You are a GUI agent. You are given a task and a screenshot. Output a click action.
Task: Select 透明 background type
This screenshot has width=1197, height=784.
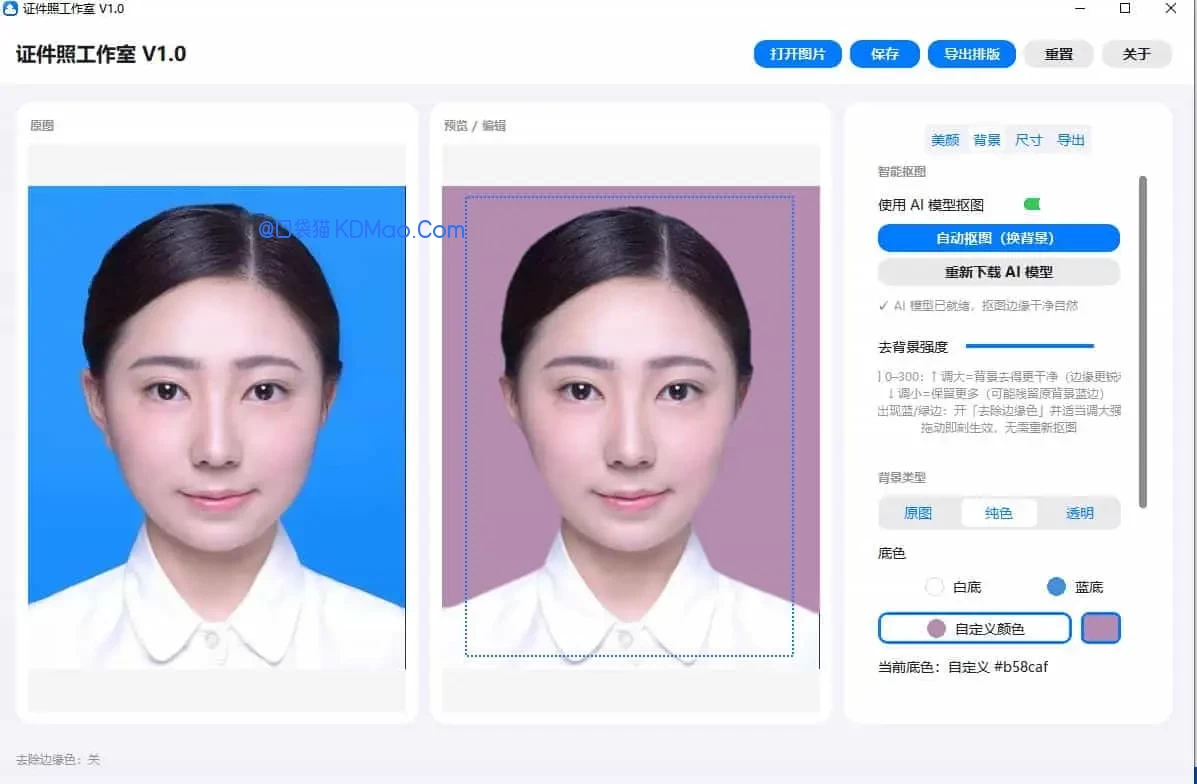click(1079, 513)
